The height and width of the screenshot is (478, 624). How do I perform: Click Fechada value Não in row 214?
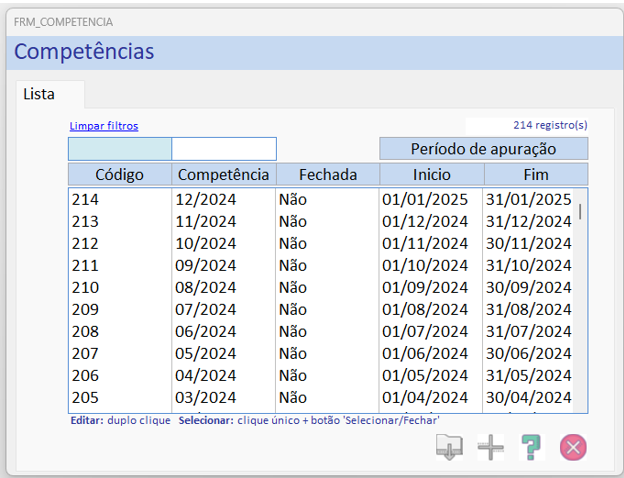point(293,199)
